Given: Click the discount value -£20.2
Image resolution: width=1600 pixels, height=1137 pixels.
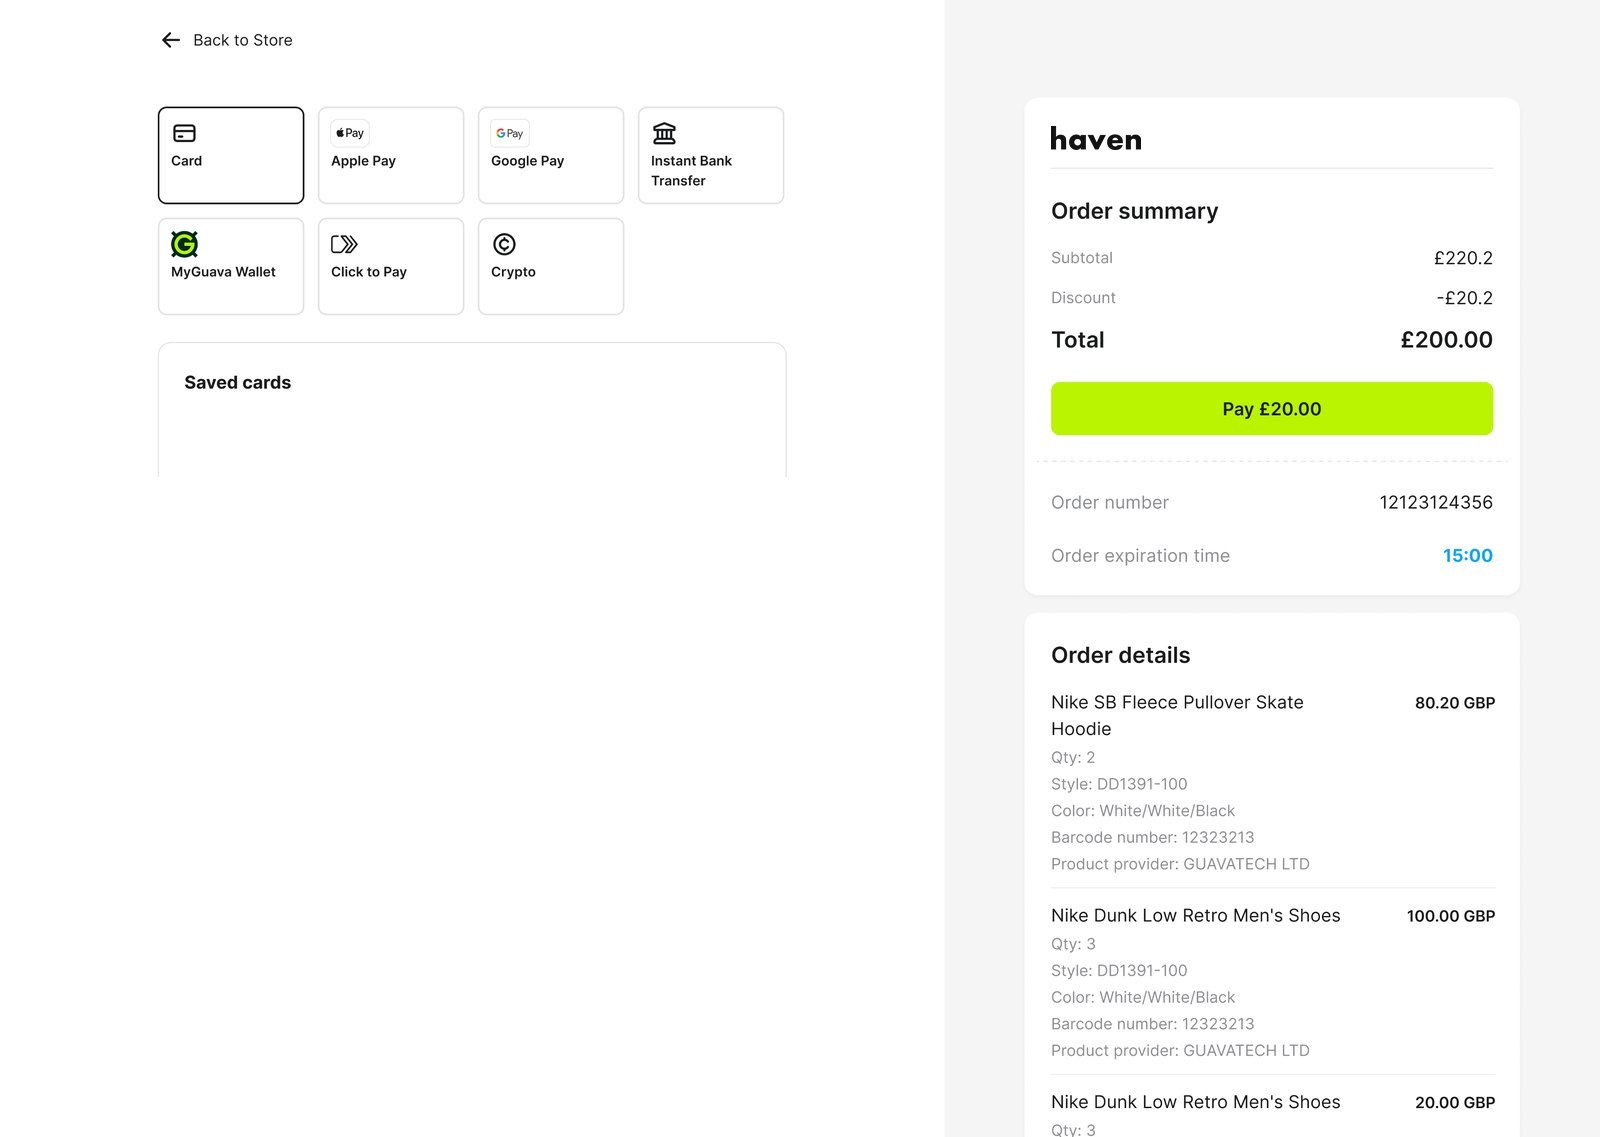Looking at the screenshot, I should coord(1464,298).
